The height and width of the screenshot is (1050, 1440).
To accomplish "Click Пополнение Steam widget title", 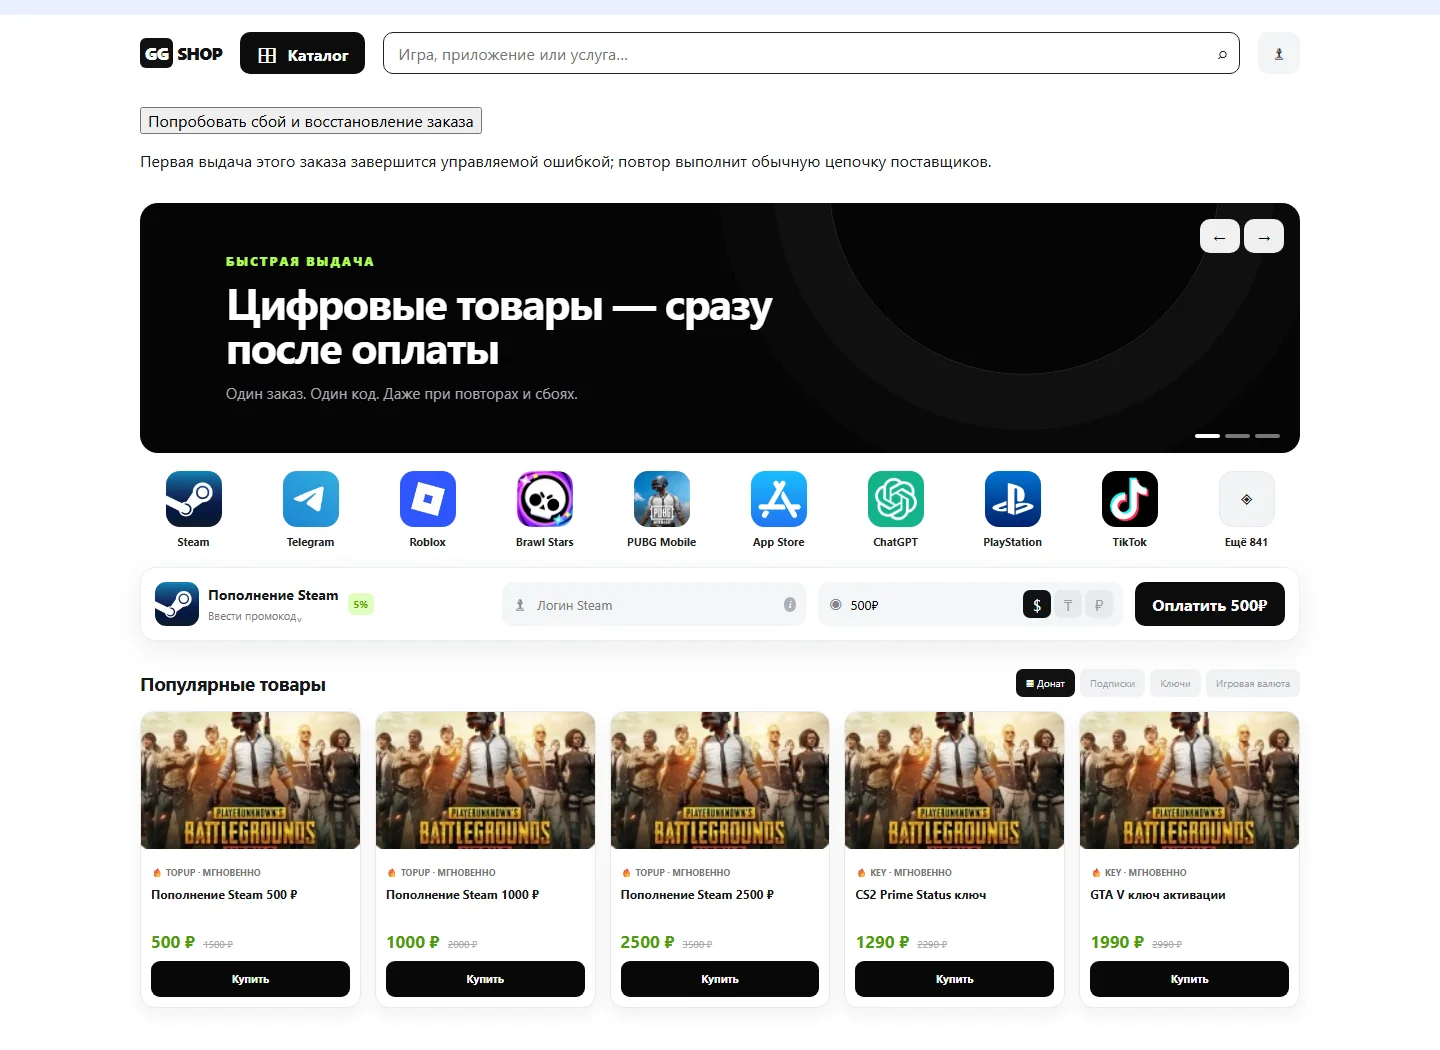I will pyautogui.click(x=273, y=595).
